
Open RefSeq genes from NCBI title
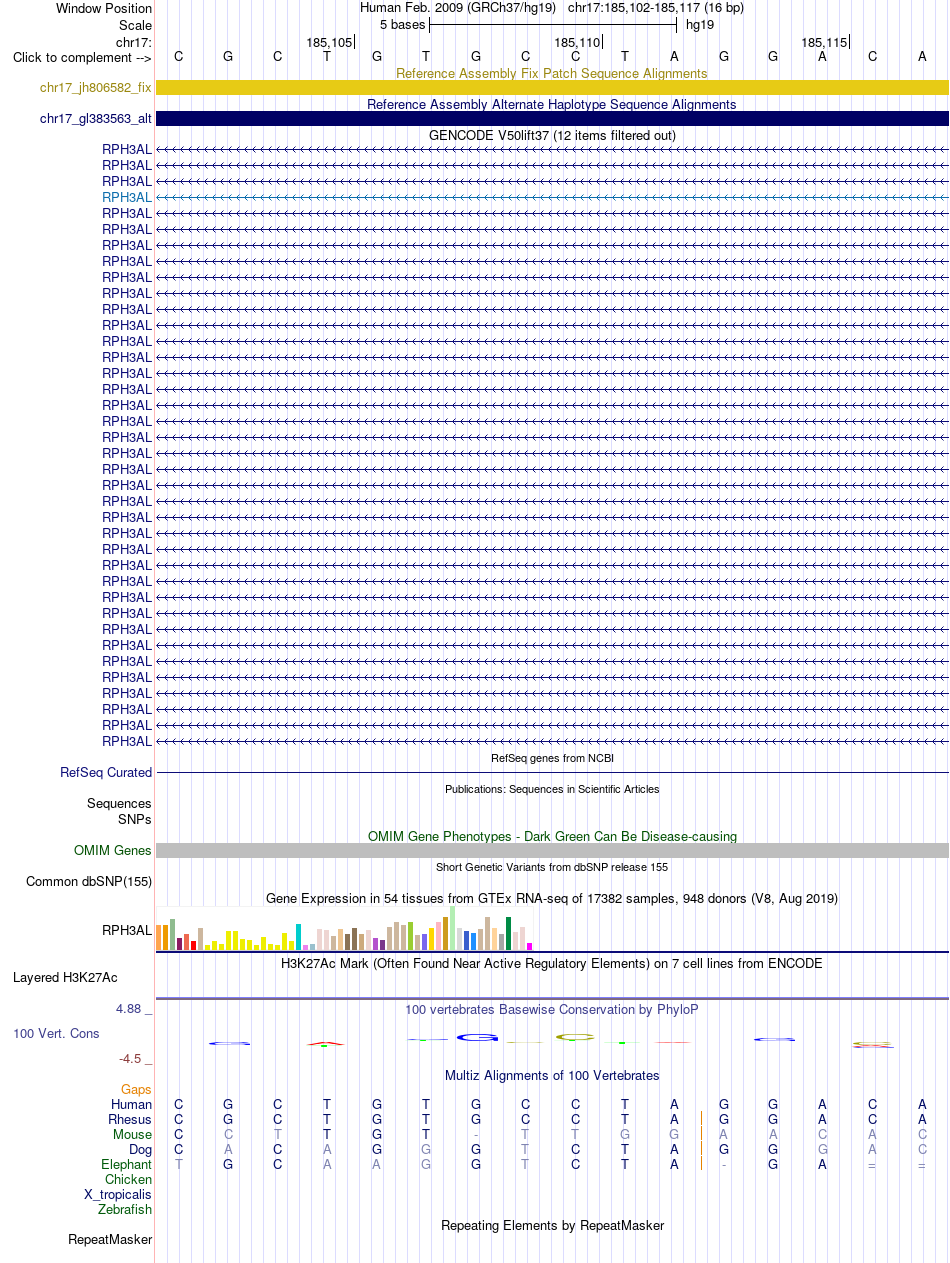[552, 758]
